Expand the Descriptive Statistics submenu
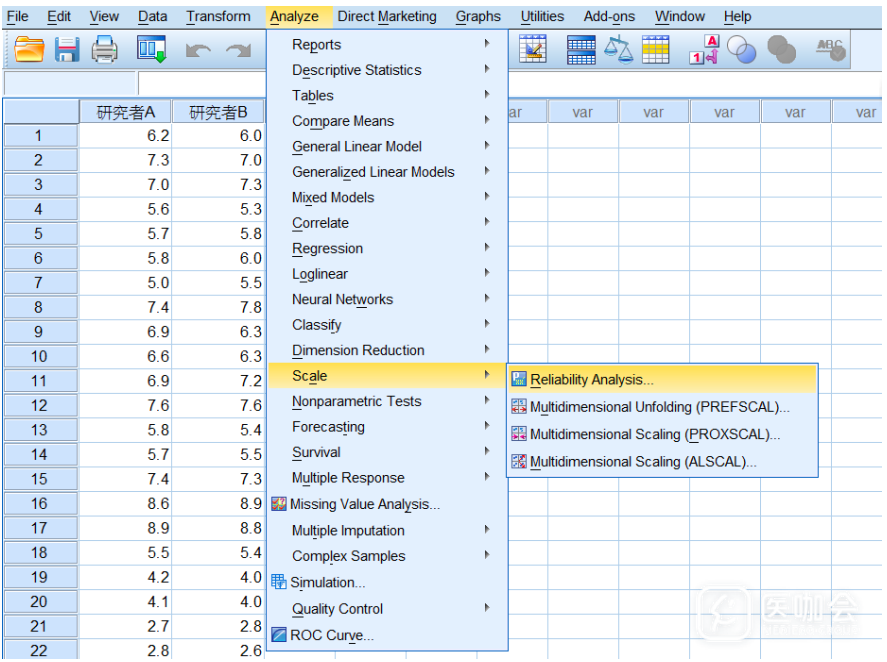The width and height of the screenshot is (887, 662). pos(356,70)
